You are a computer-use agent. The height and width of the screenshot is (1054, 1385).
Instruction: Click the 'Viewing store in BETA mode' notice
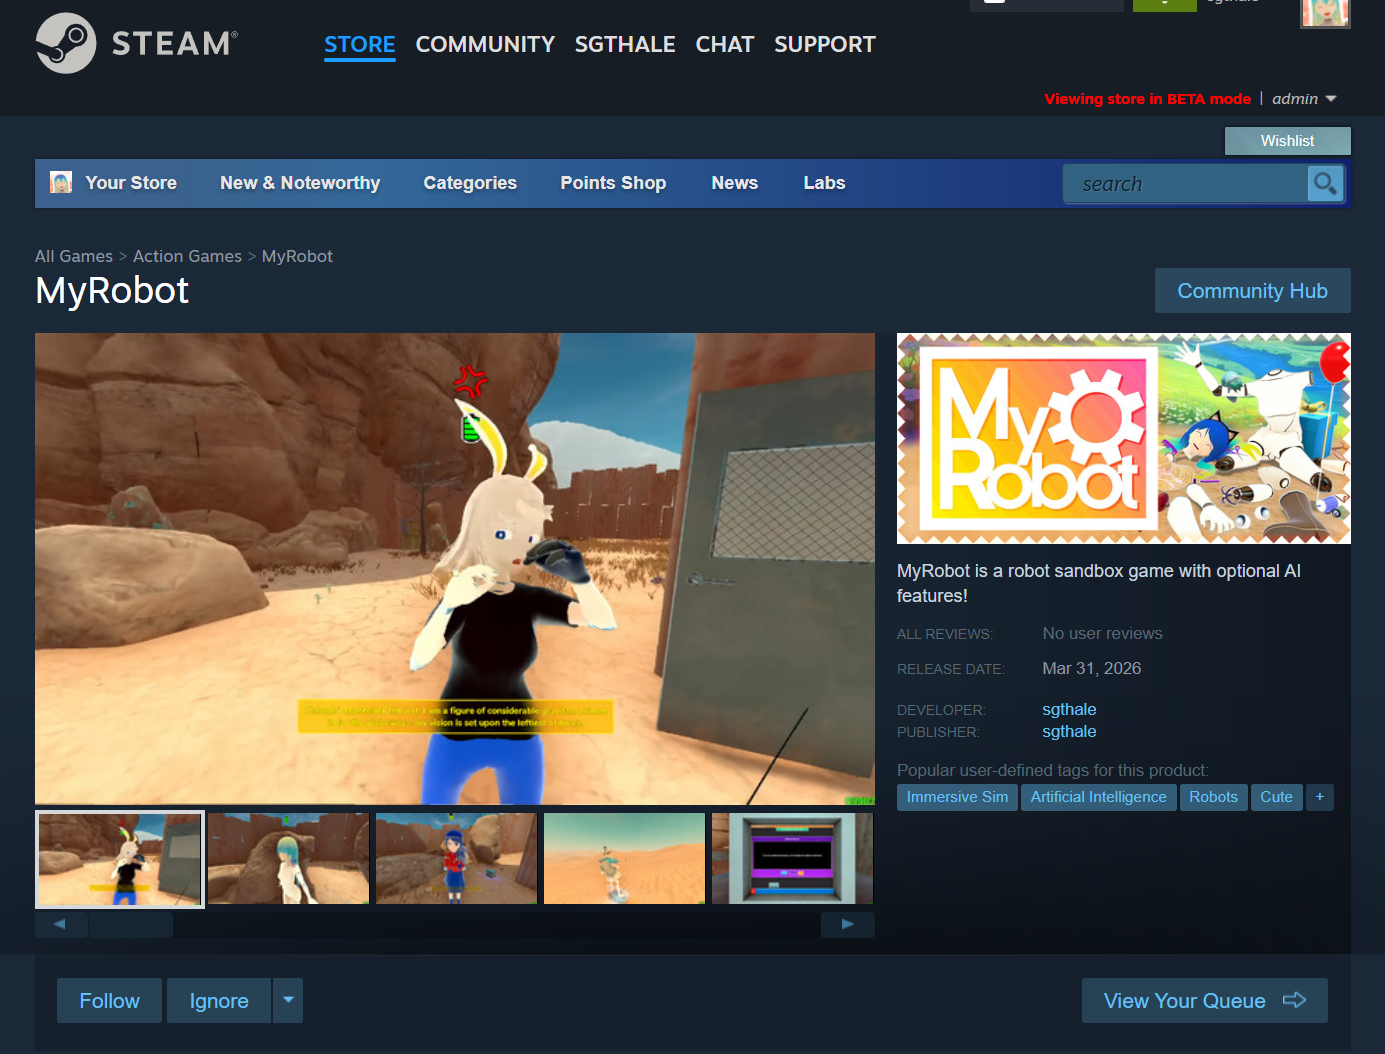pos(1147,99)
